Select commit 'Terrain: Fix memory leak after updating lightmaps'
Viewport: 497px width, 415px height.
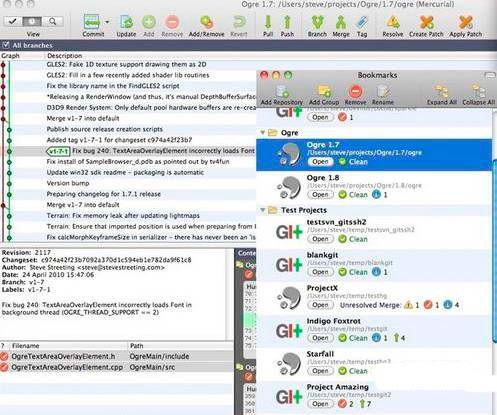coord(128,216)
